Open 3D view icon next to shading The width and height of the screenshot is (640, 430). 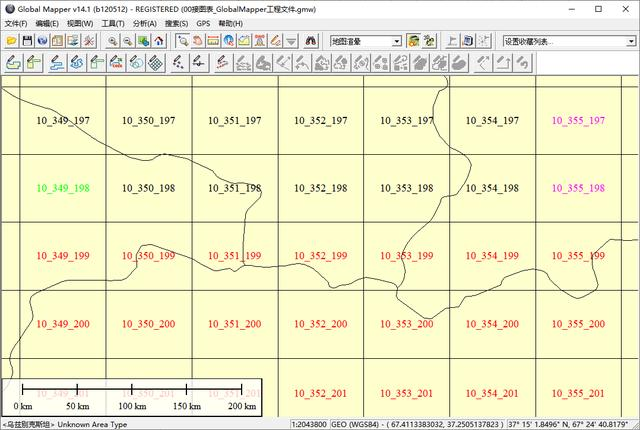(429, 41)
